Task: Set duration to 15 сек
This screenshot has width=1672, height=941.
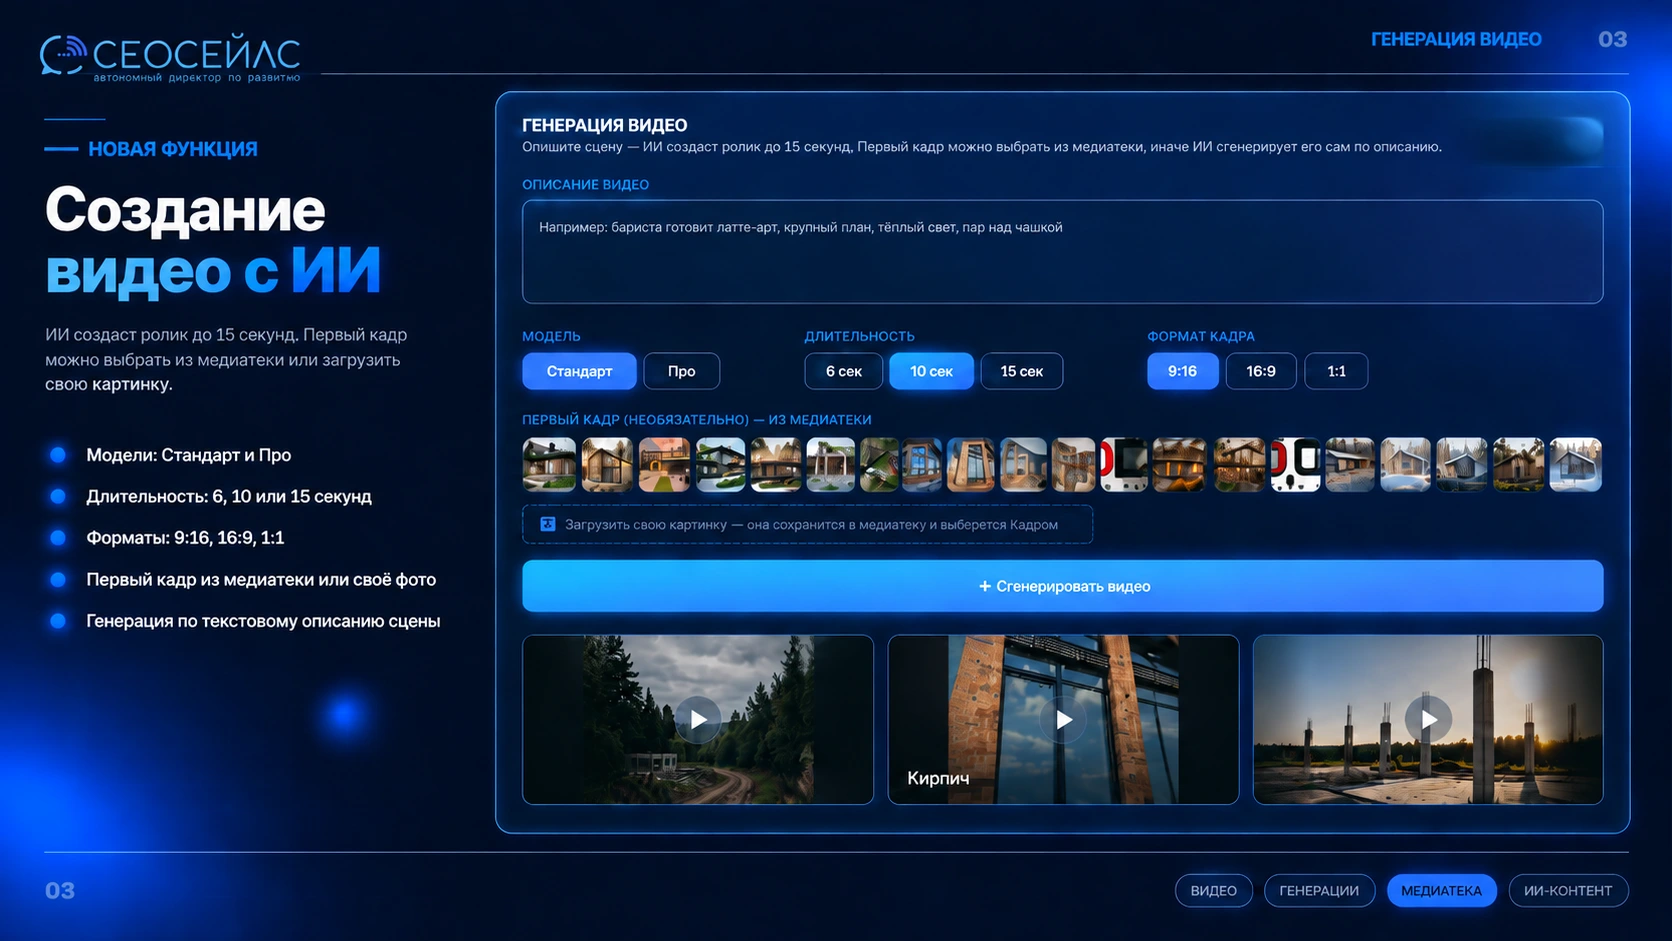Action: pyautogui.click(x=1021, y=371)
